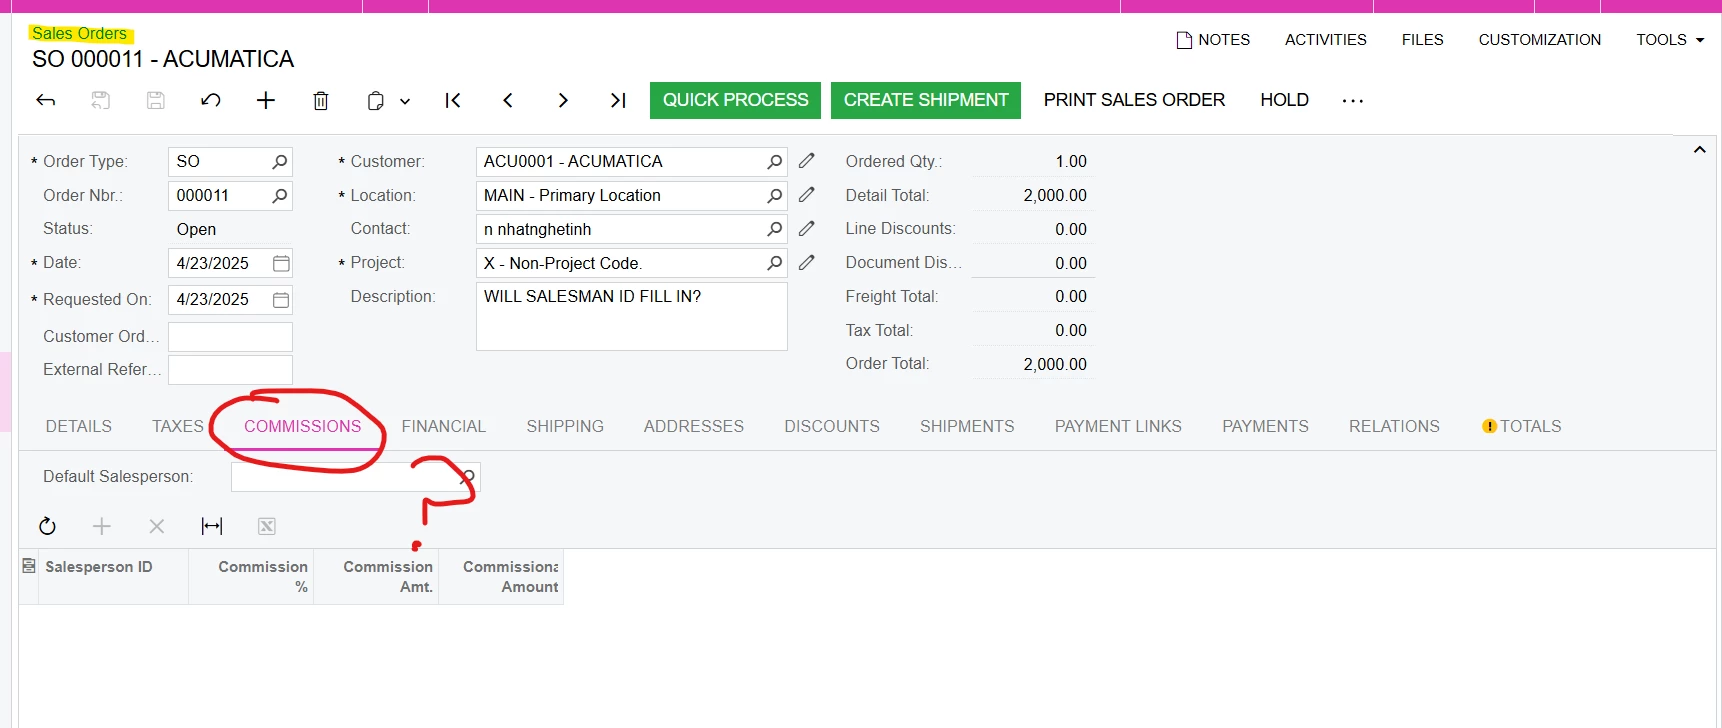This screenshot has height=728, width=1722.
Task: Click the Save and Close icon
Action: click(x=101, y=100)
